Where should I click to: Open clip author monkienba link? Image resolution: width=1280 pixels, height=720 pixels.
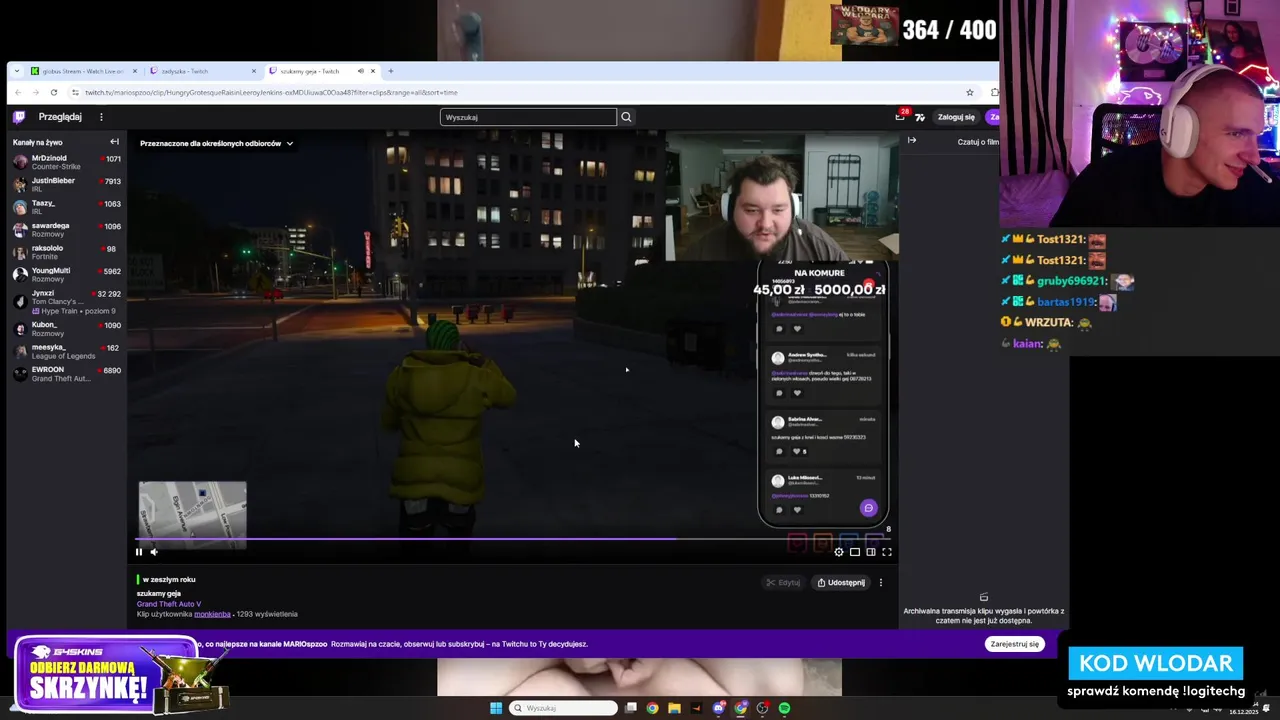click(x=212, y=614)
